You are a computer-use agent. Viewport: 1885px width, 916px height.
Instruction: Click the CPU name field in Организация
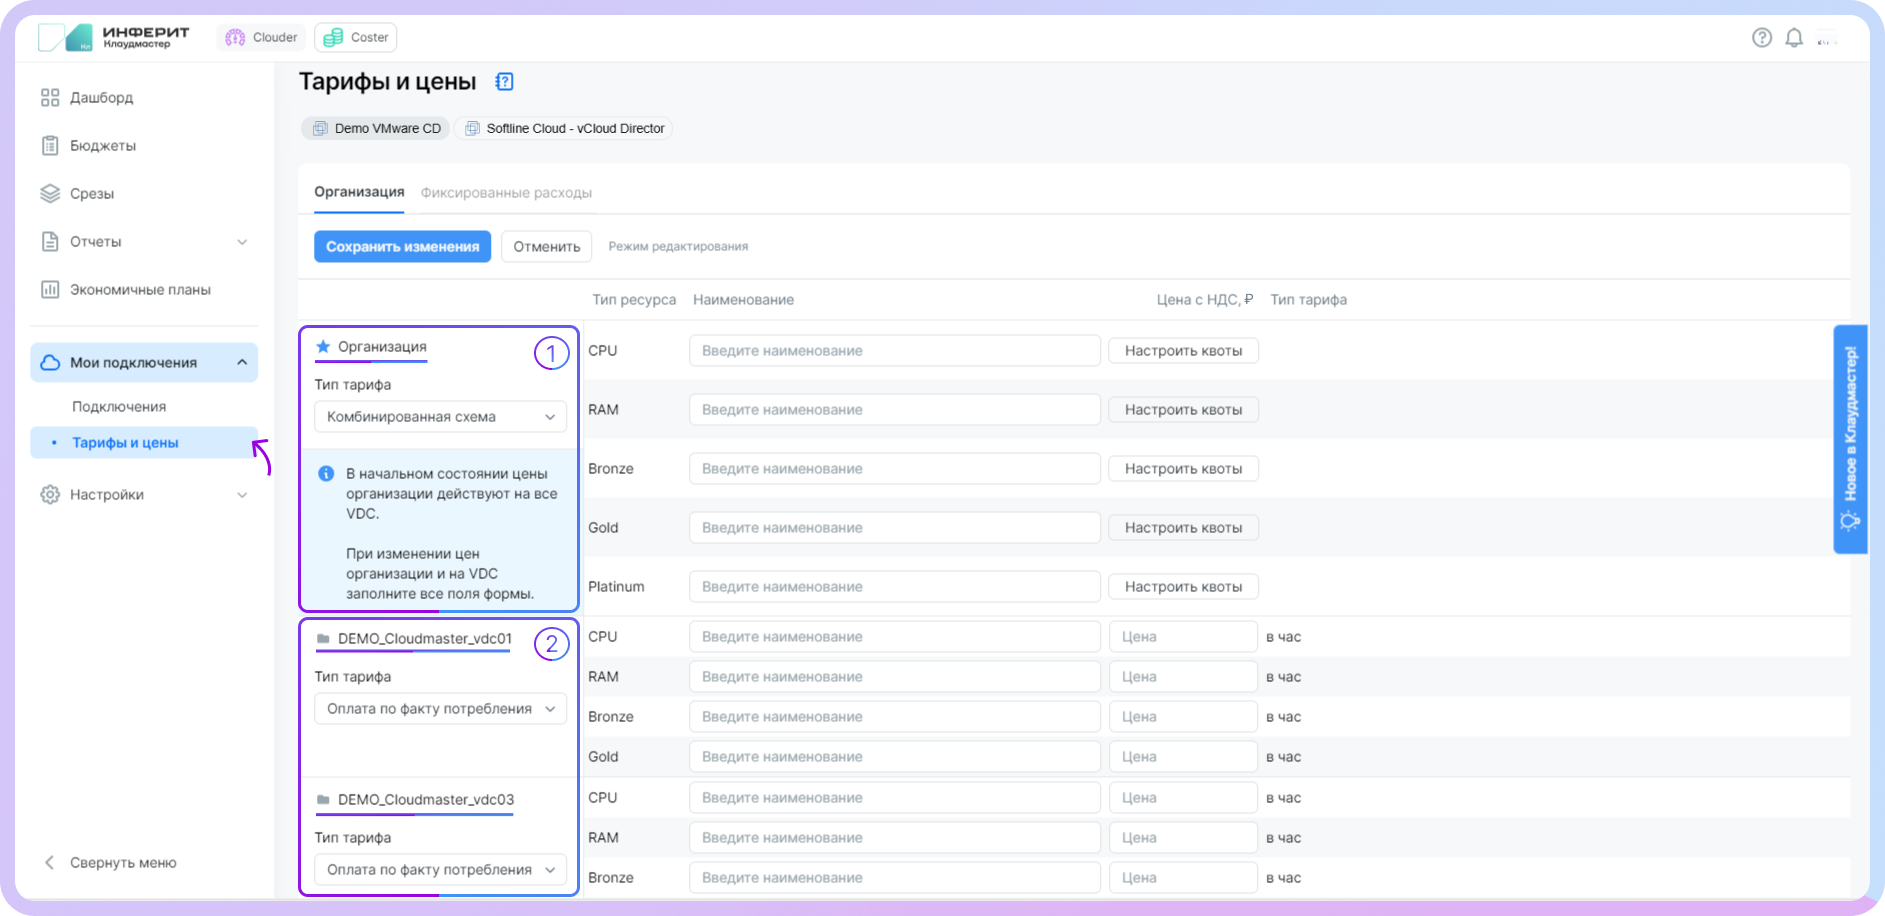[x=894, y=351]
